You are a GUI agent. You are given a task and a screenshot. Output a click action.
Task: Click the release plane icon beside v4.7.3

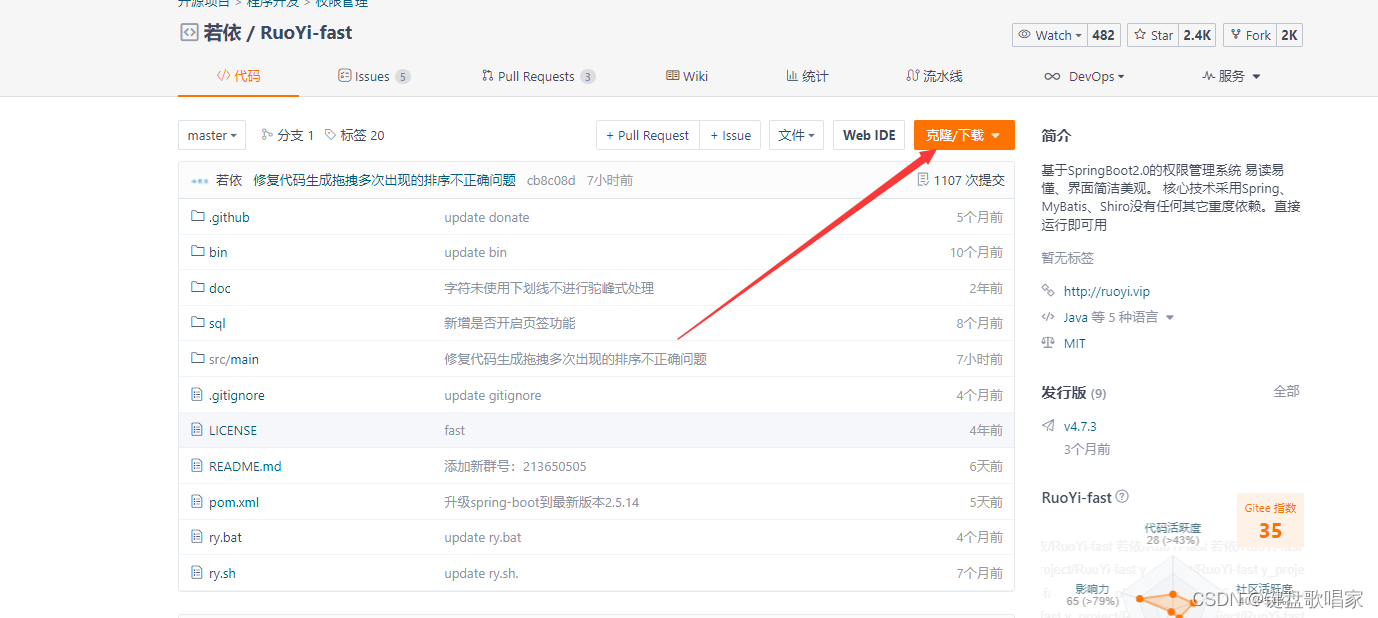[x=1048, y=425]
